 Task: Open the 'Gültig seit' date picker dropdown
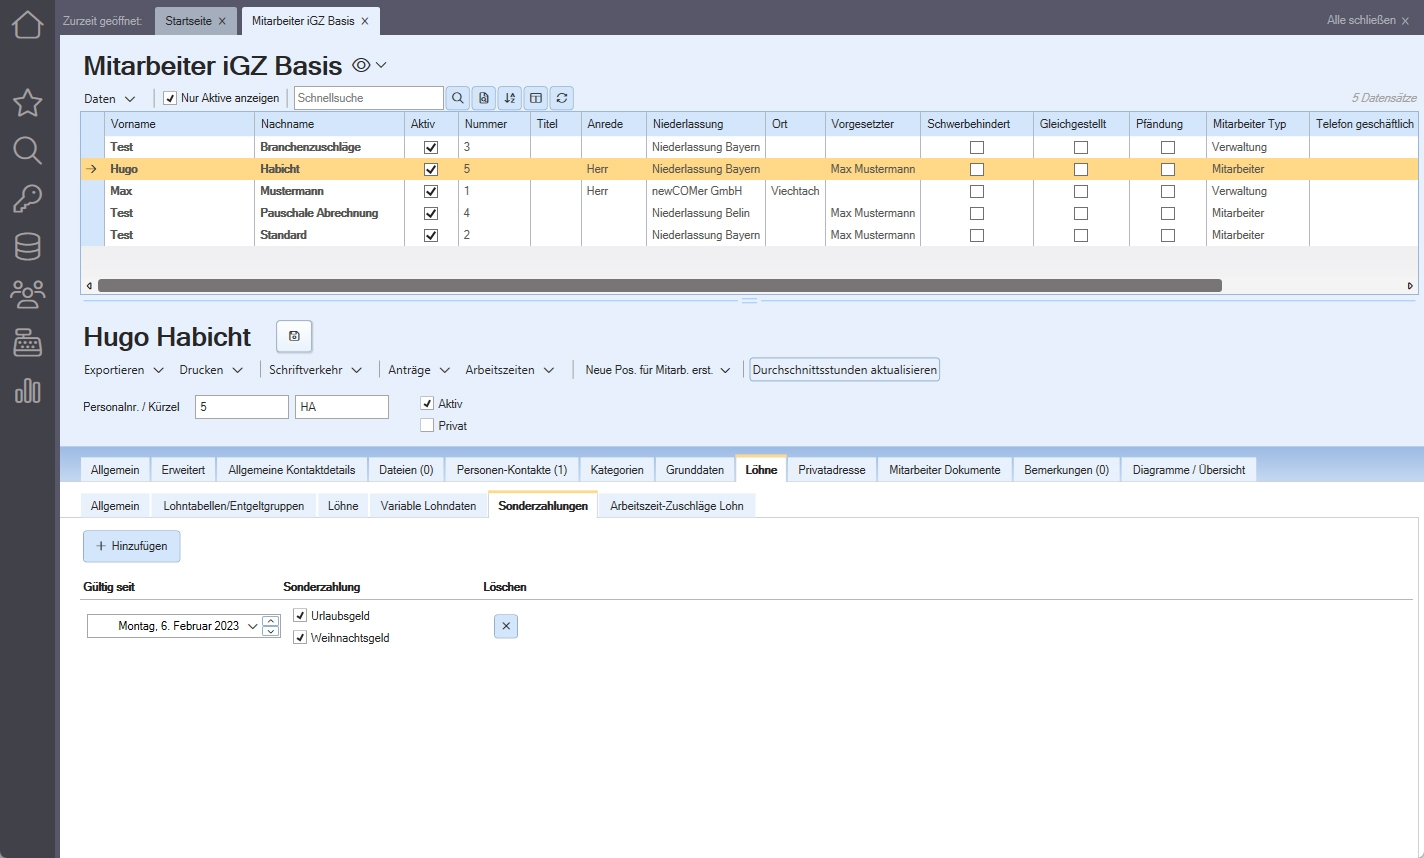click(252, 626)
